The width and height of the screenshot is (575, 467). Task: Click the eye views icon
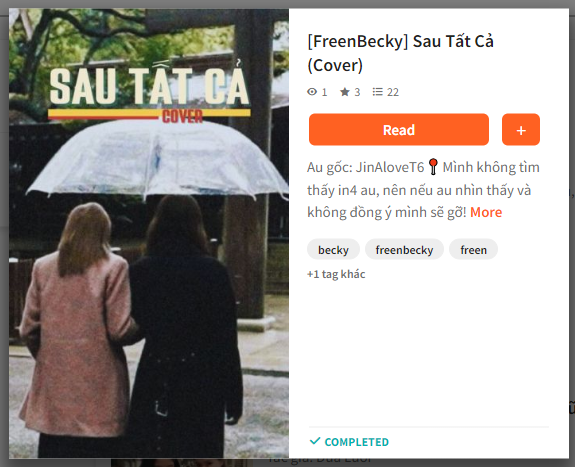point(312,92)
